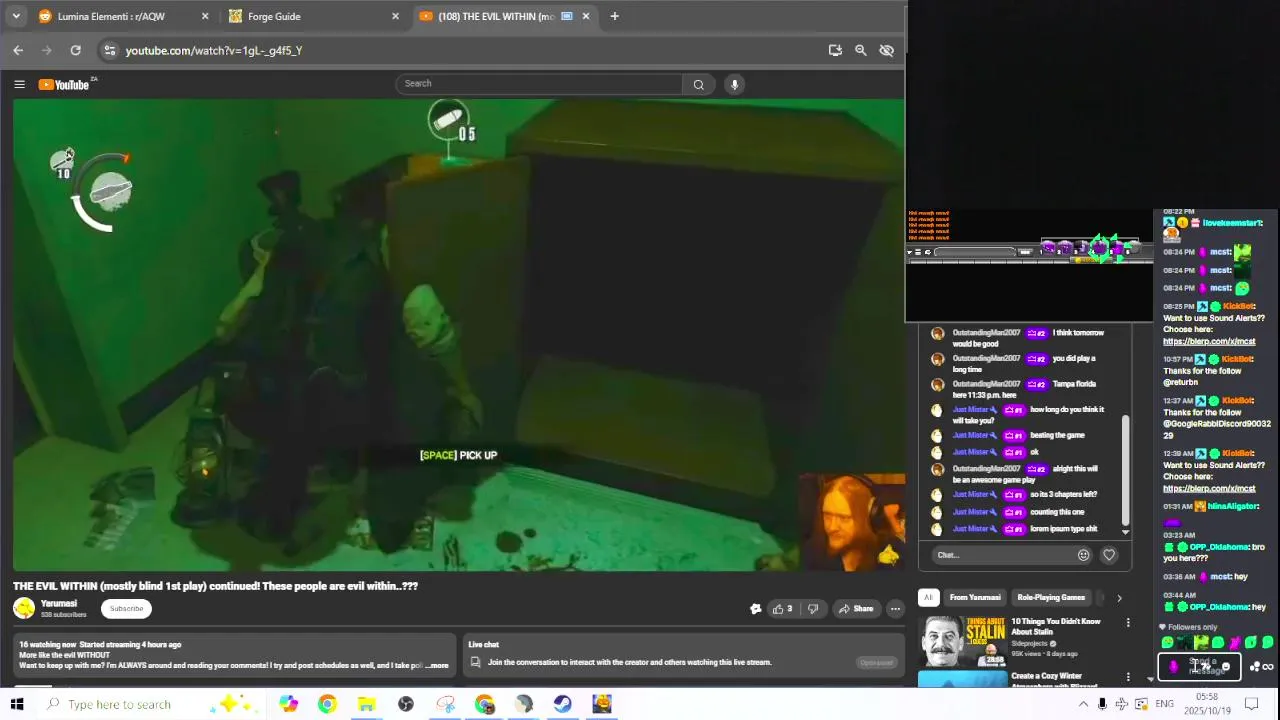
Task: Click the YouTube search magnifier button
Action: [x=698, y=84]
